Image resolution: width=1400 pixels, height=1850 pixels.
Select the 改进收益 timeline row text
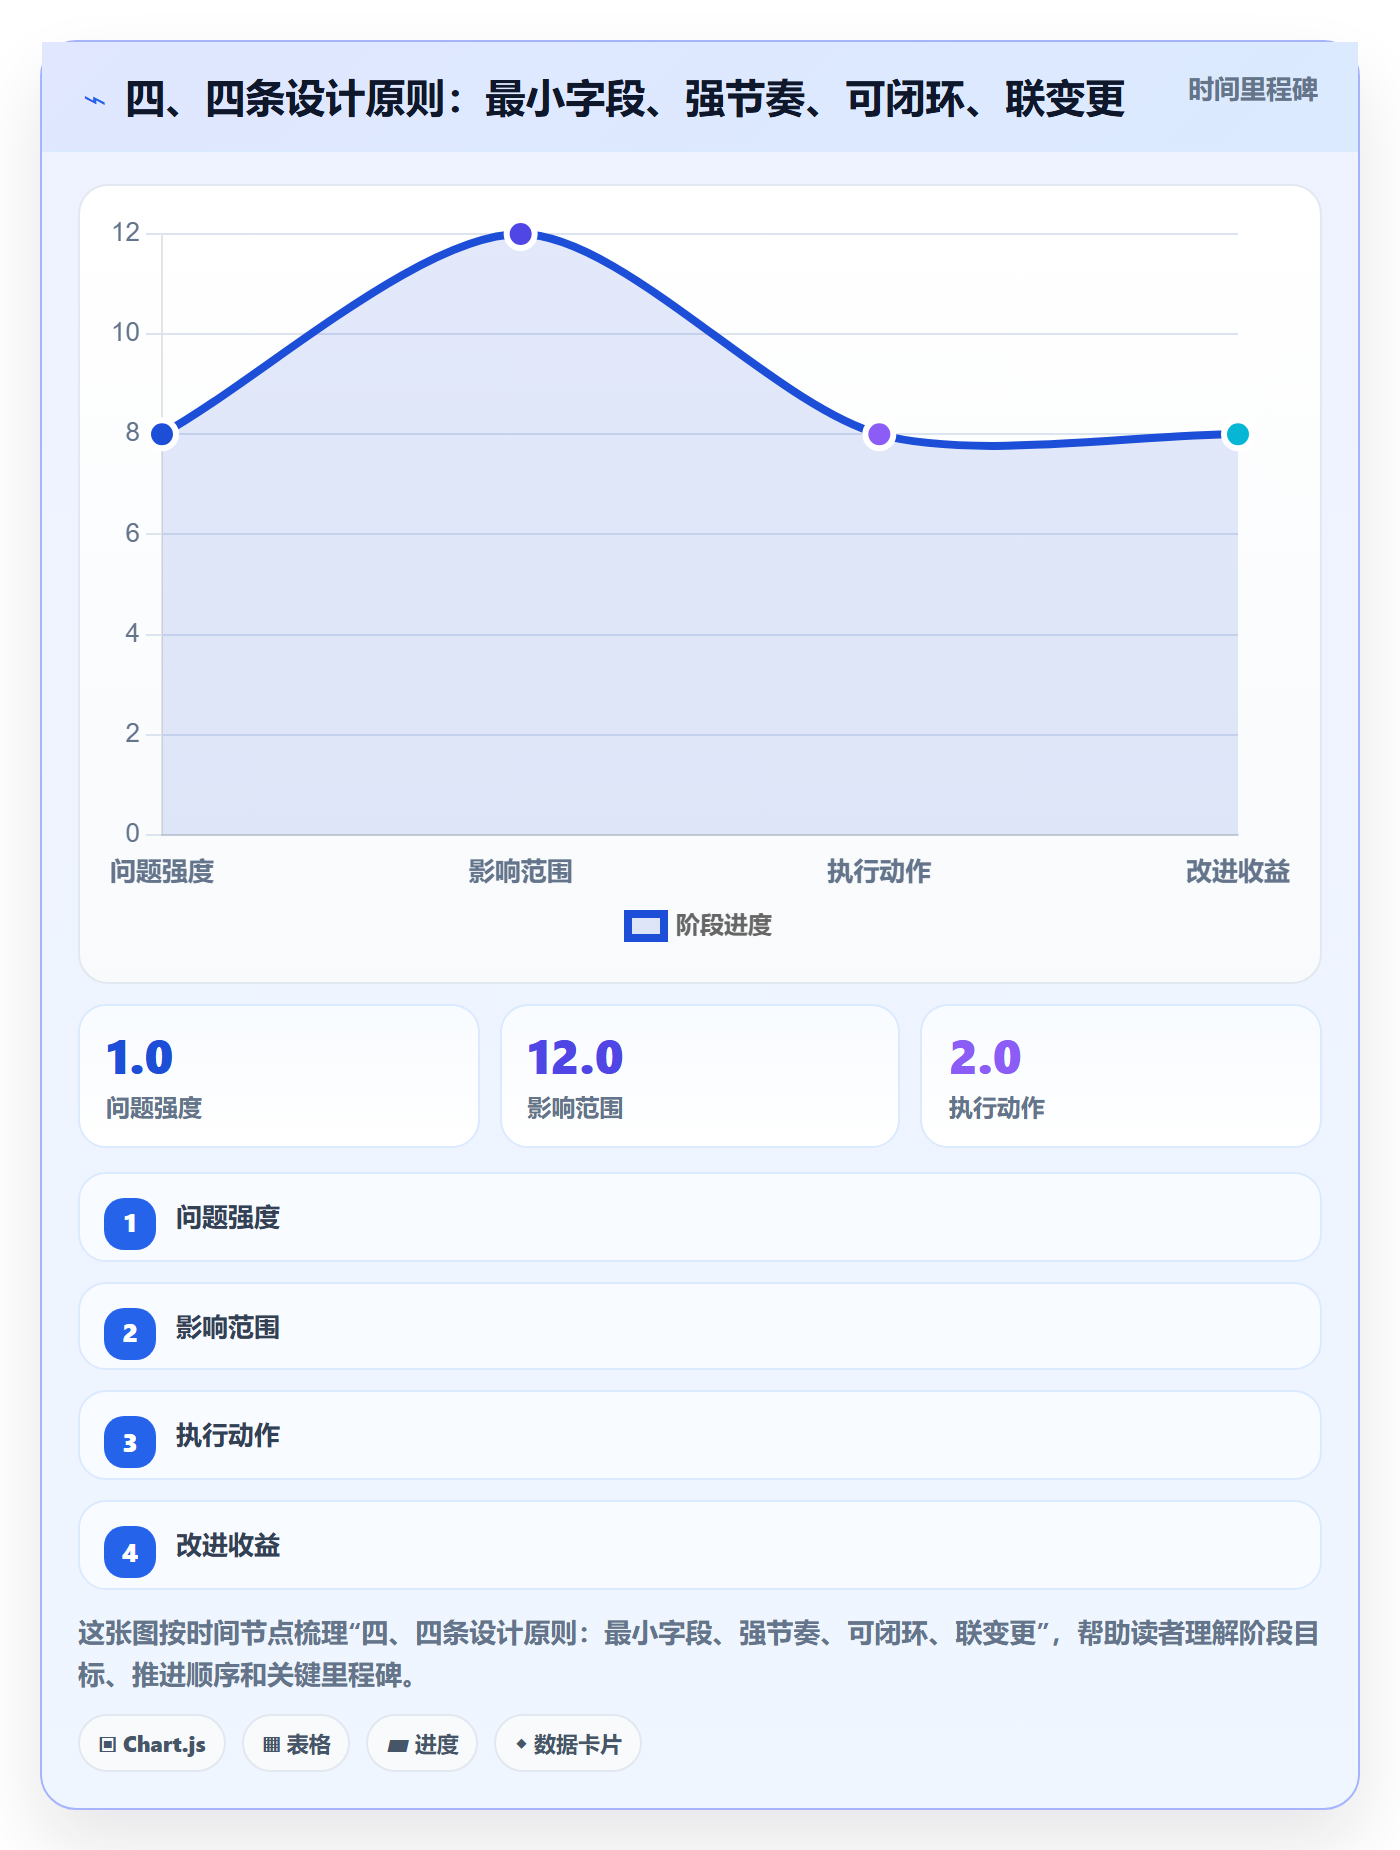(228, 1546)
